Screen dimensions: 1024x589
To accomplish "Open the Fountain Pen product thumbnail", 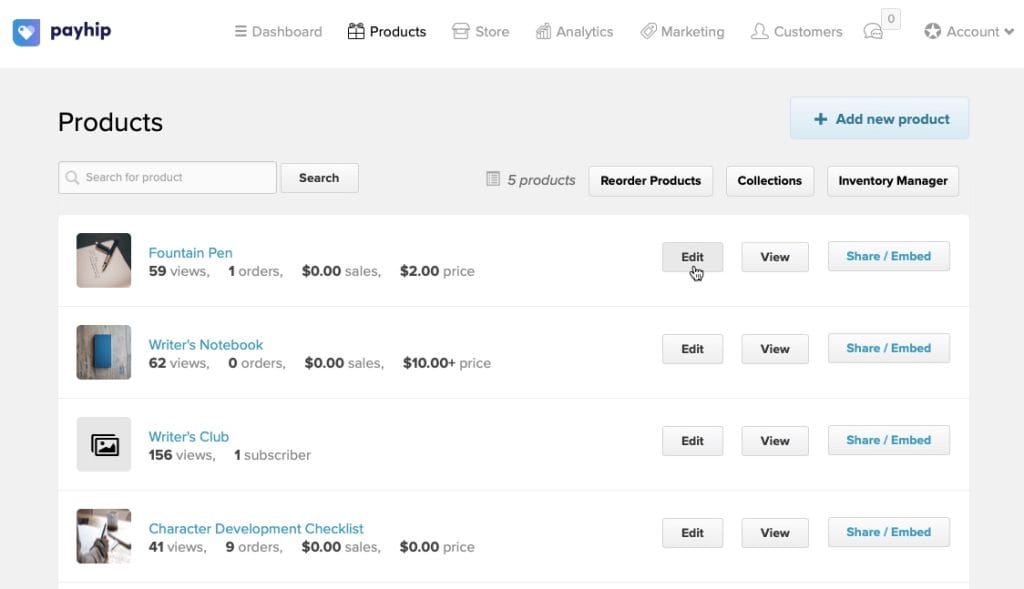I will [x=104, y=260].
